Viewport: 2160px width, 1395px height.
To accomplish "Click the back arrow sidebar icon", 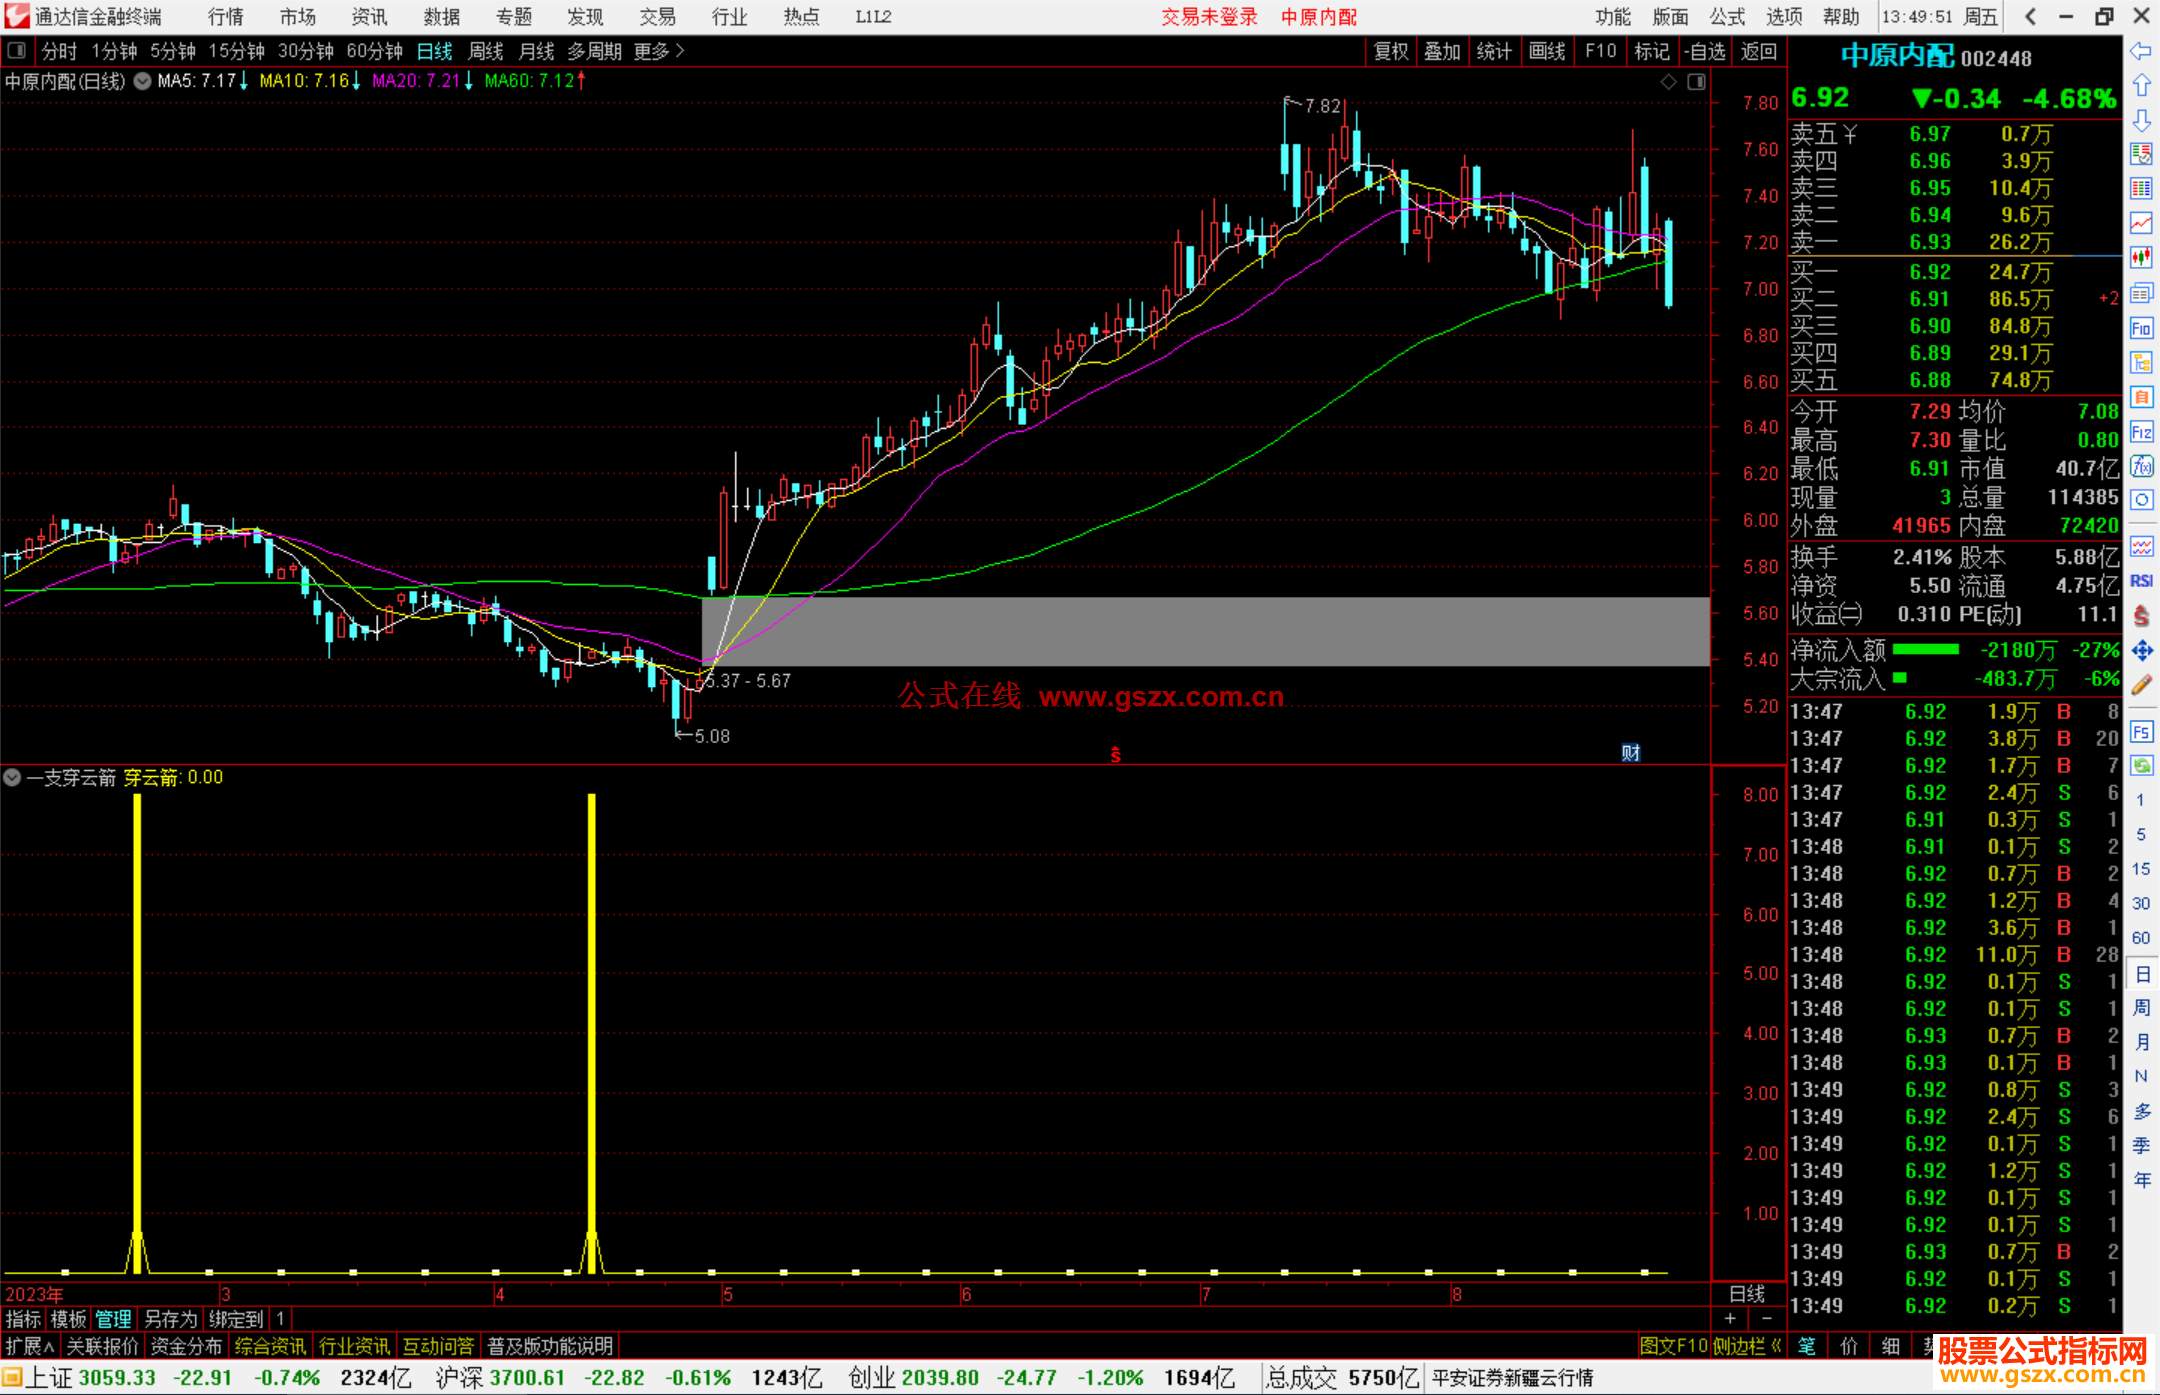I will (2141, 51).
